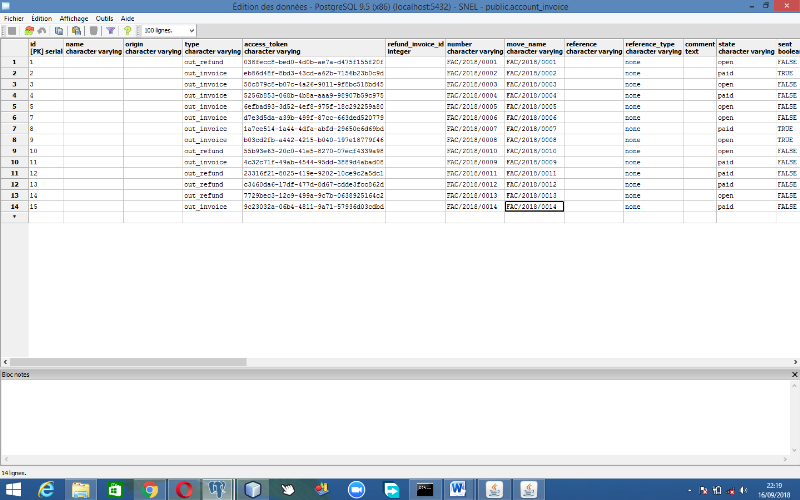Click the grid scrollbar left arrow

(5, 362)
